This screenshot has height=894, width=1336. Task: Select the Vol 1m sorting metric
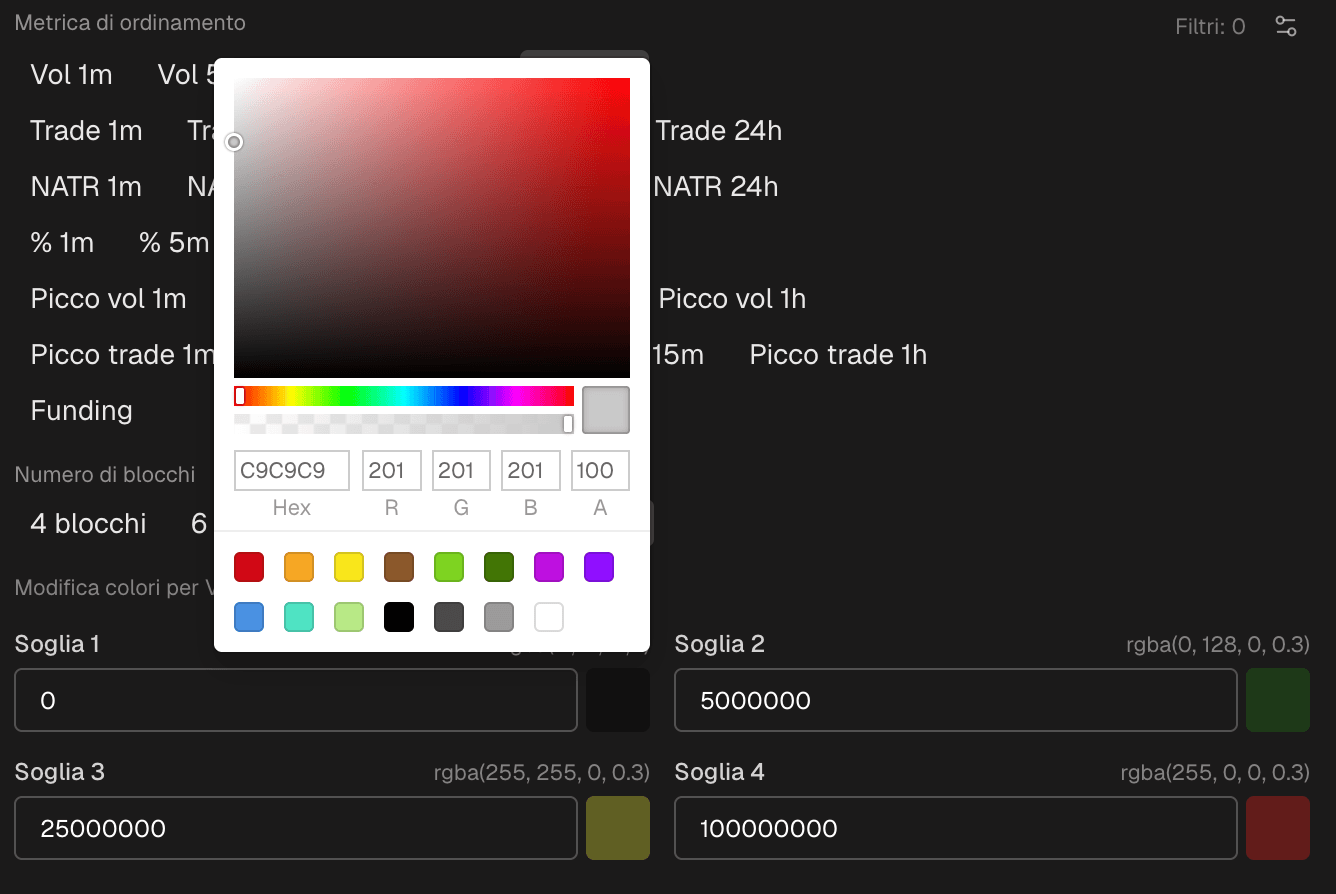(71, 75)
